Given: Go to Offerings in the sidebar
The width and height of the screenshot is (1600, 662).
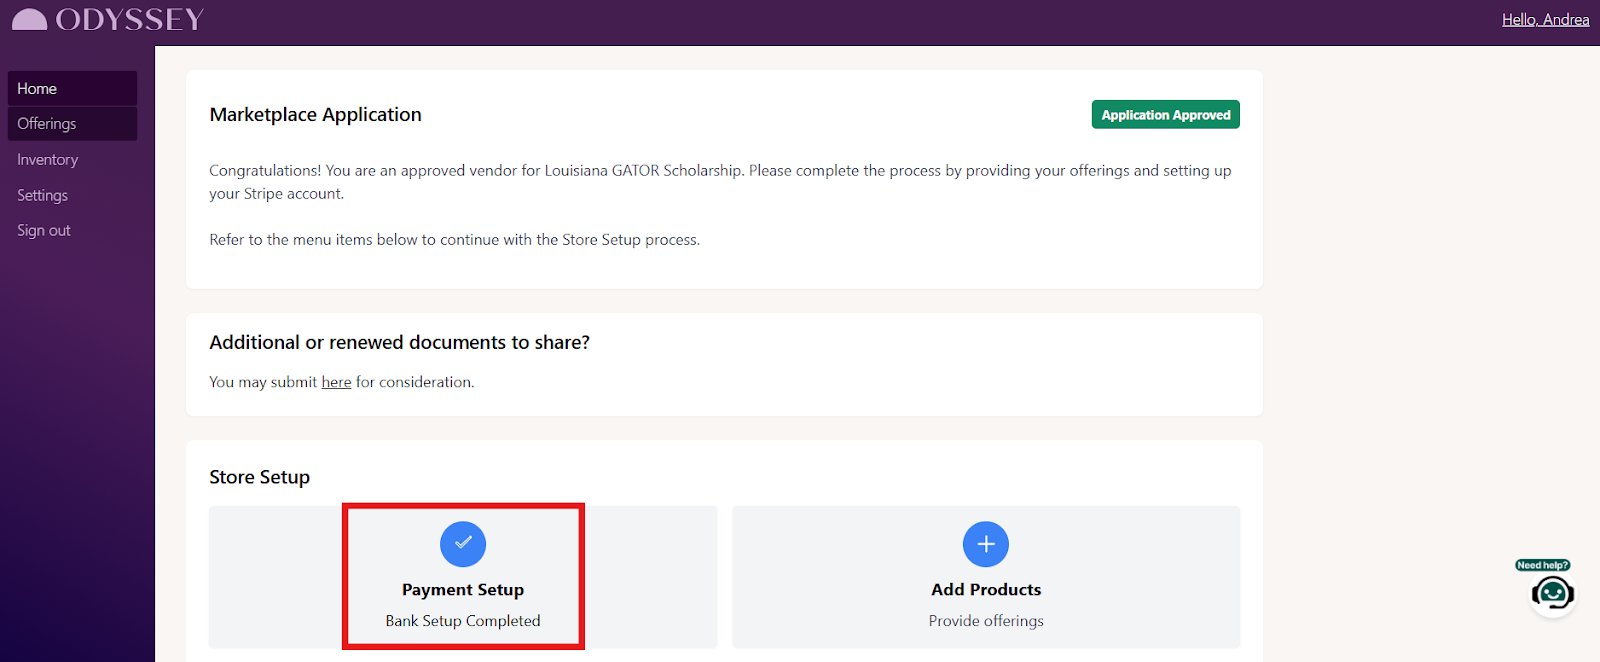Looking at the screenshot, I should [47, 124].
